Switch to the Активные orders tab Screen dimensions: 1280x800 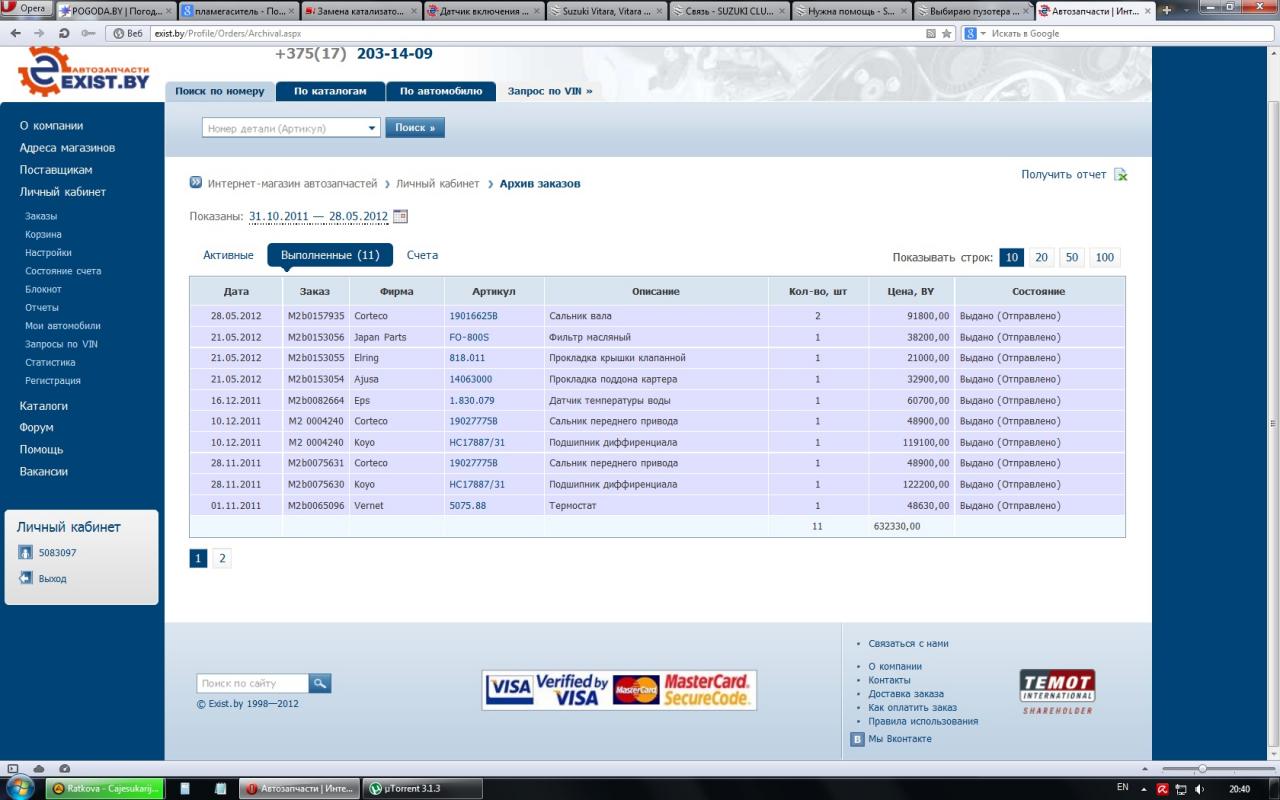pyautogui.click(x=228, y=255)
